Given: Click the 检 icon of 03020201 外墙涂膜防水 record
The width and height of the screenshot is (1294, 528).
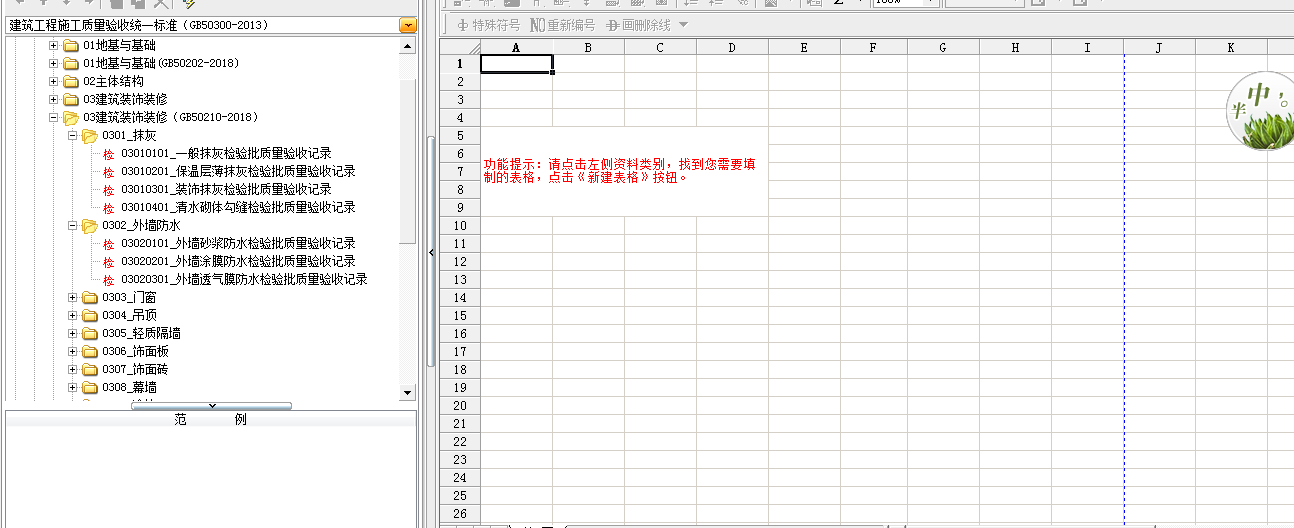Looking at the screenshot, I should 109,262.
